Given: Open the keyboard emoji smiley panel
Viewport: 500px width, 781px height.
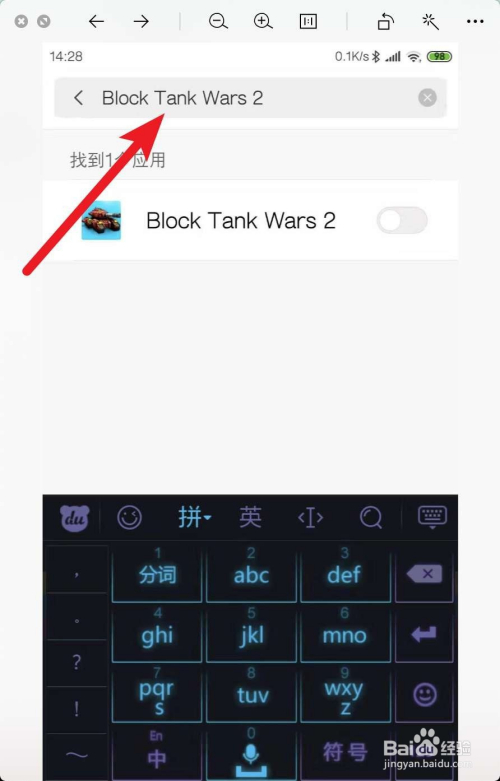Looking at the screenshot, I should (x=129, y=518).
